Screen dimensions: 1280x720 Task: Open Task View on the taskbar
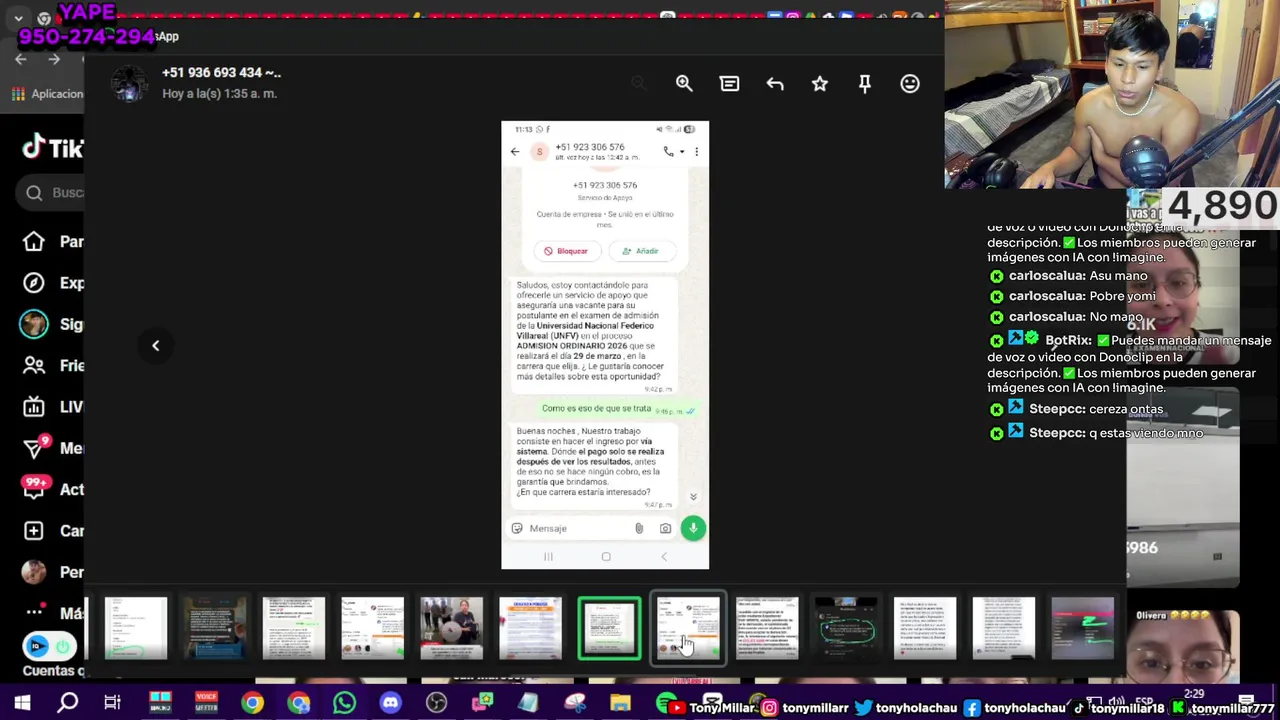pyautogui.click(x=112, y=703)
